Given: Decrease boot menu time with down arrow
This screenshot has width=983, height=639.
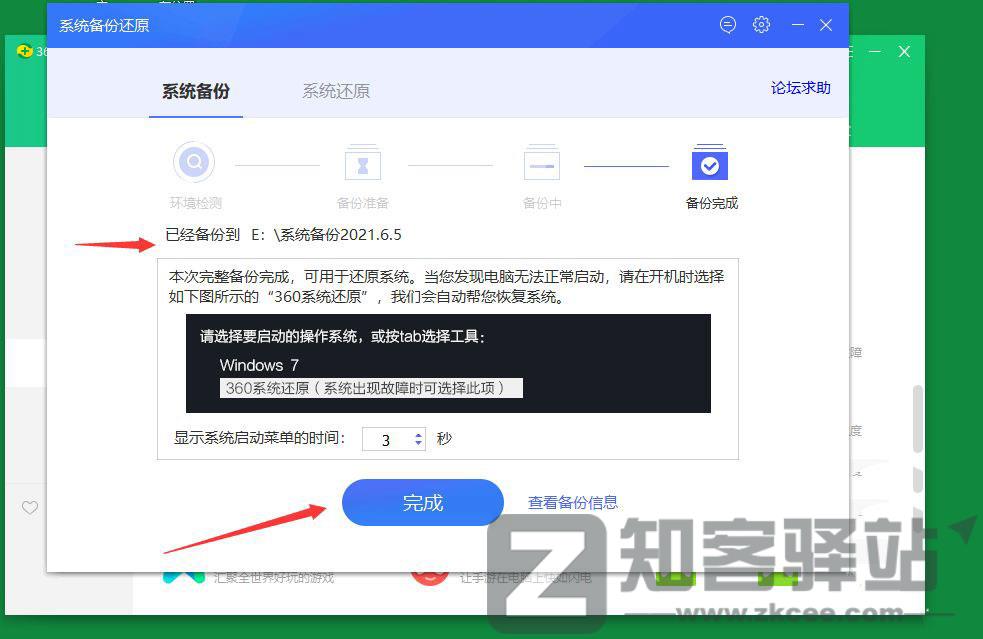Looking at the screenshot, I should [x=419, y=443].
